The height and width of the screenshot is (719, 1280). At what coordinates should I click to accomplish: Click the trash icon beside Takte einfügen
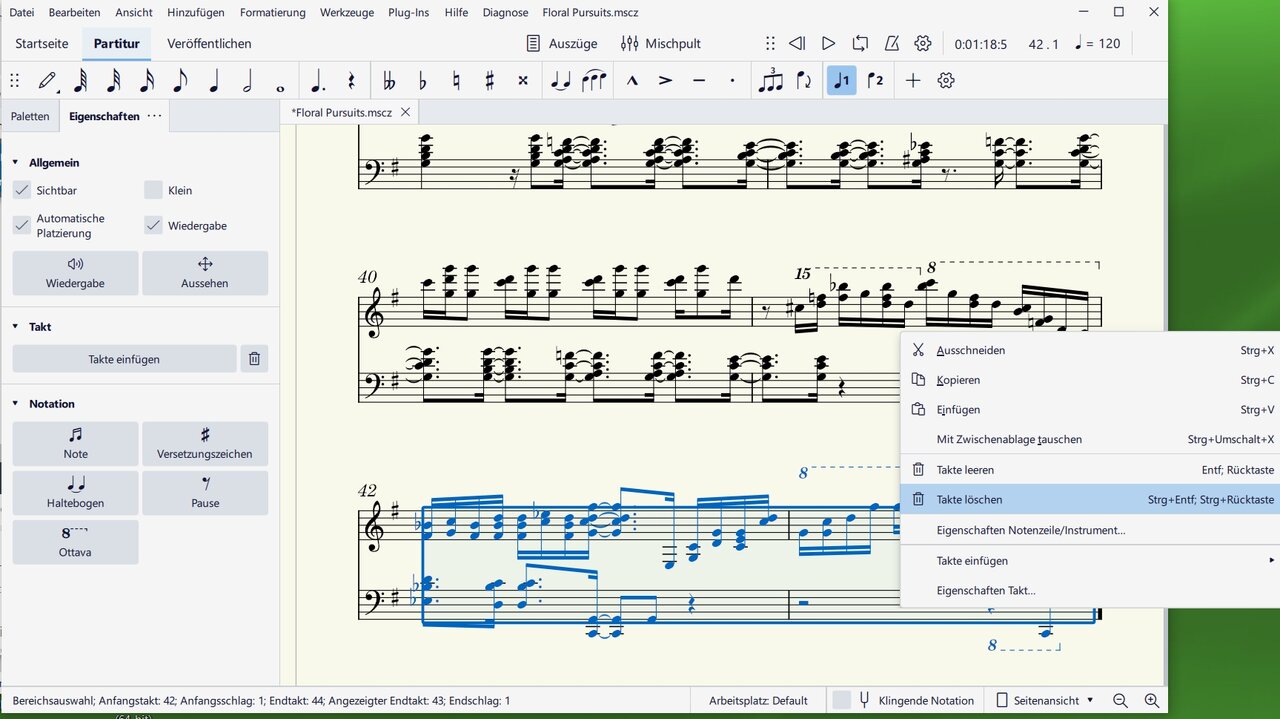pyautogui.click(x=254, y=359)
